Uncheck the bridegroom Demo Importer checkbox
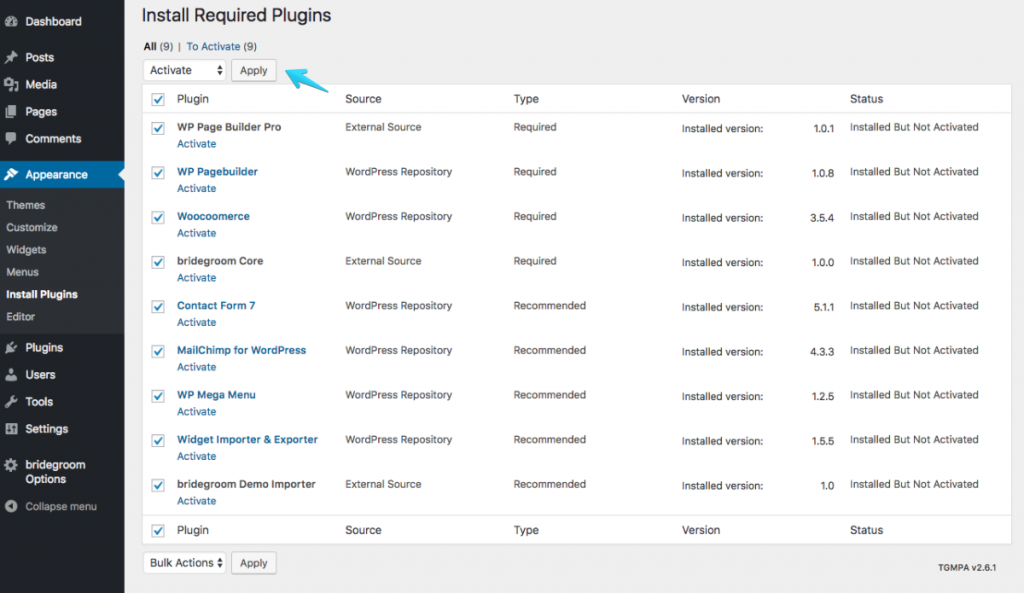This screenshot has height=593, width=1024. click(158, 485)
